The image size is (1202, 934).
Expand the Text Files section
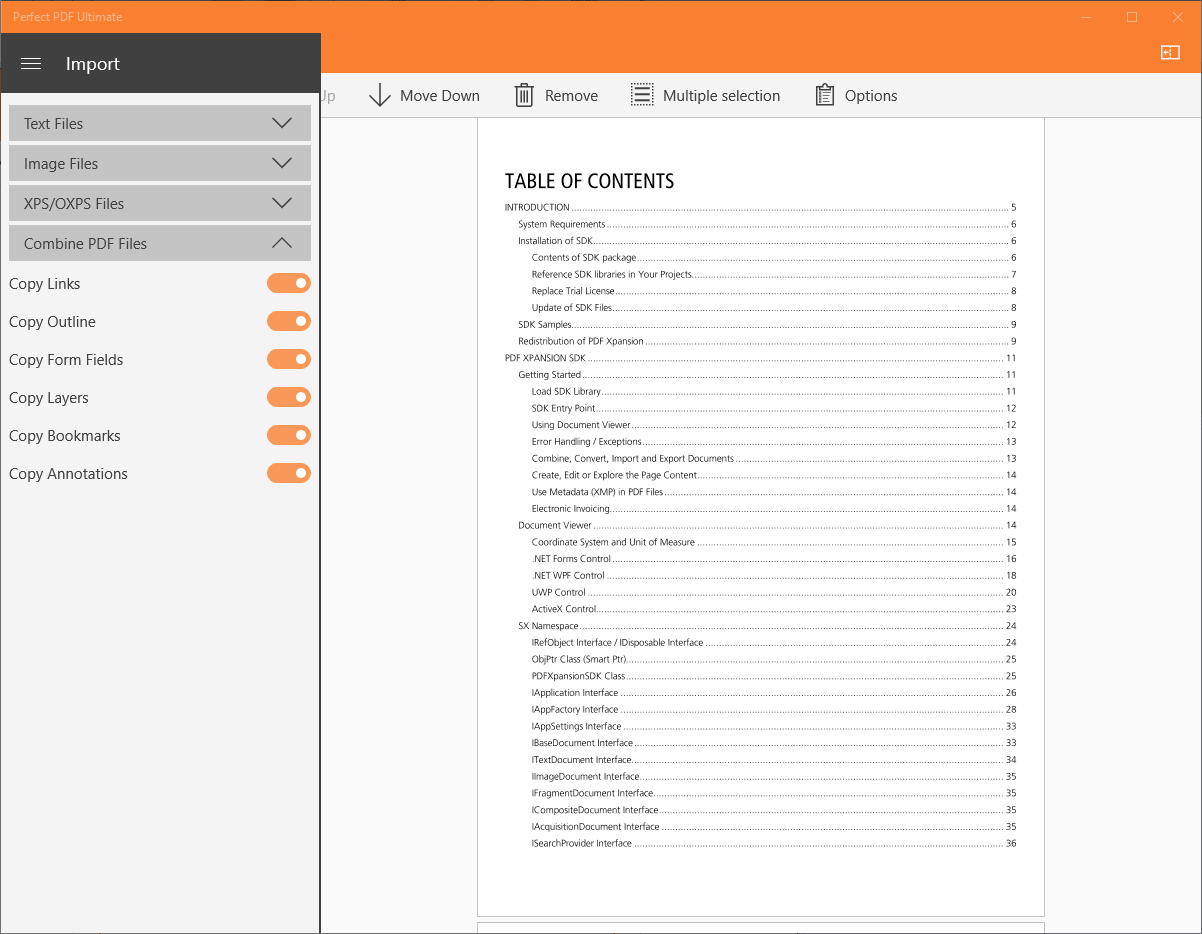pyautogui.click(x=159, y=122)
